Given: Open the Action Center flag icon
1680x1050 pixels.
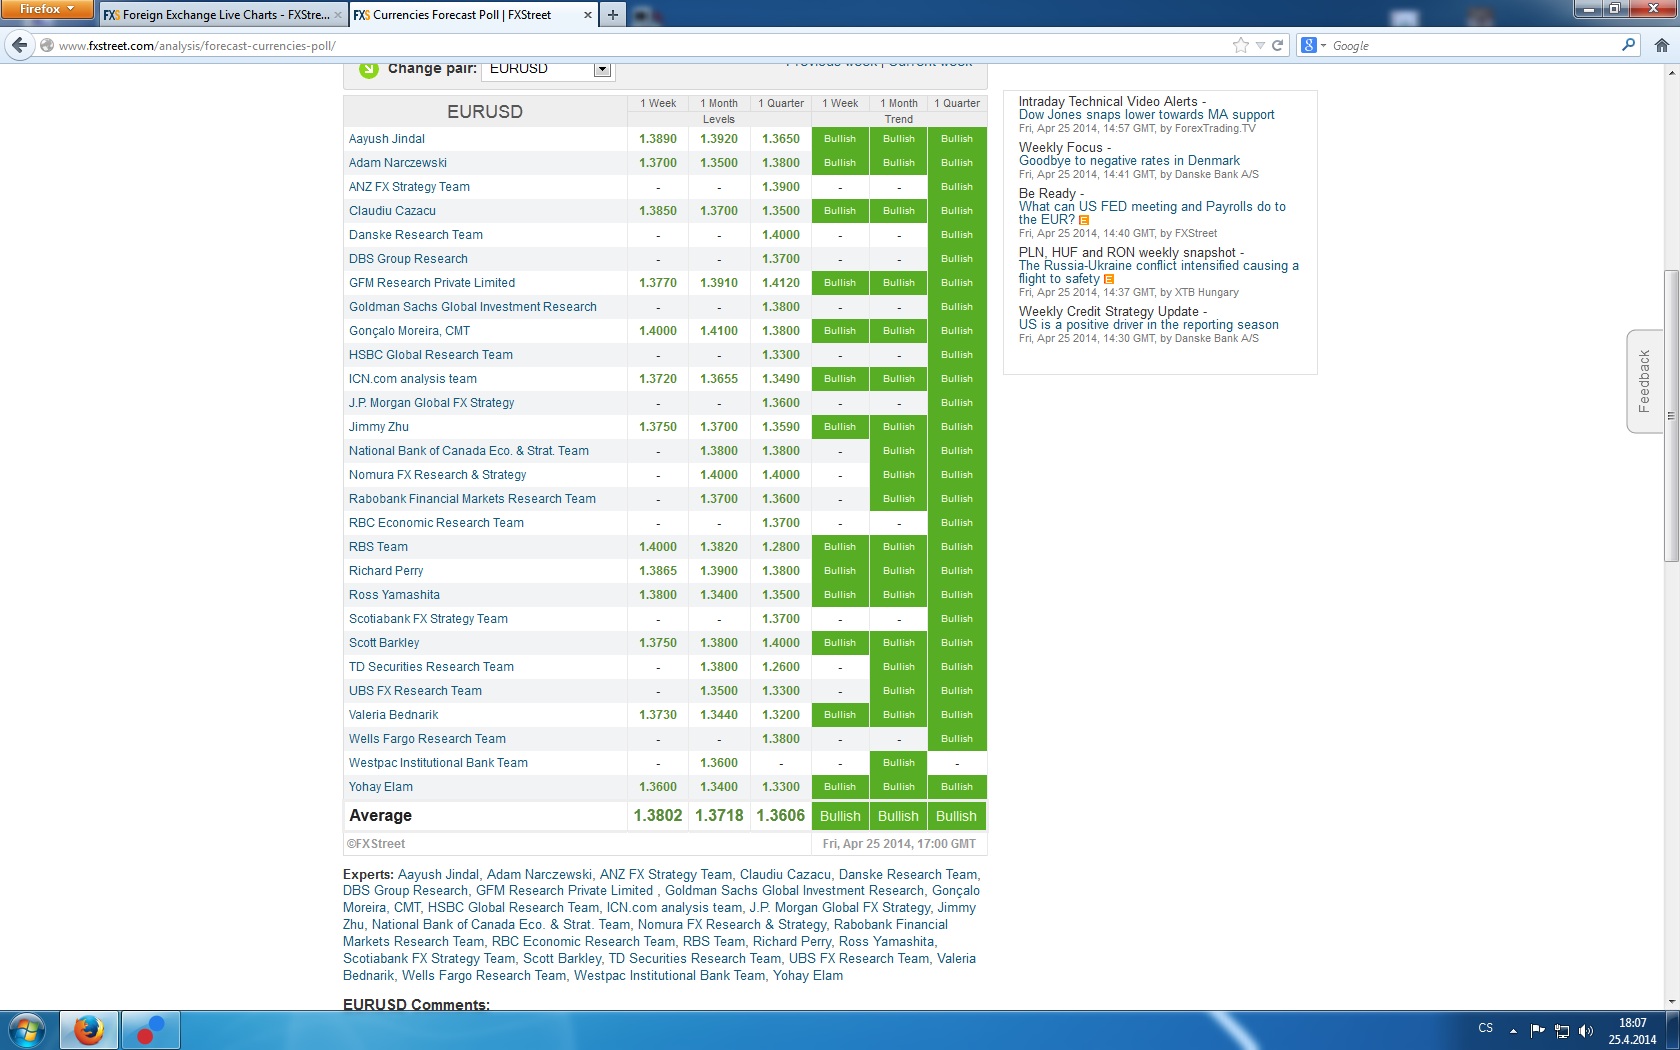Looking at the screenshot, I should pyautogui.click(x=1538, y=1030).
